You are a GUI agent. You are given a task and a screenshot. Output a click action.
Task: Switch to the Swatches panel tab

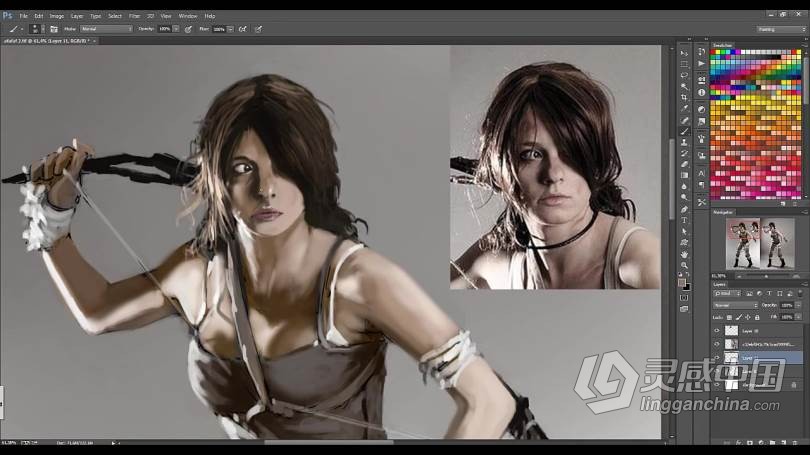point(723,45)
